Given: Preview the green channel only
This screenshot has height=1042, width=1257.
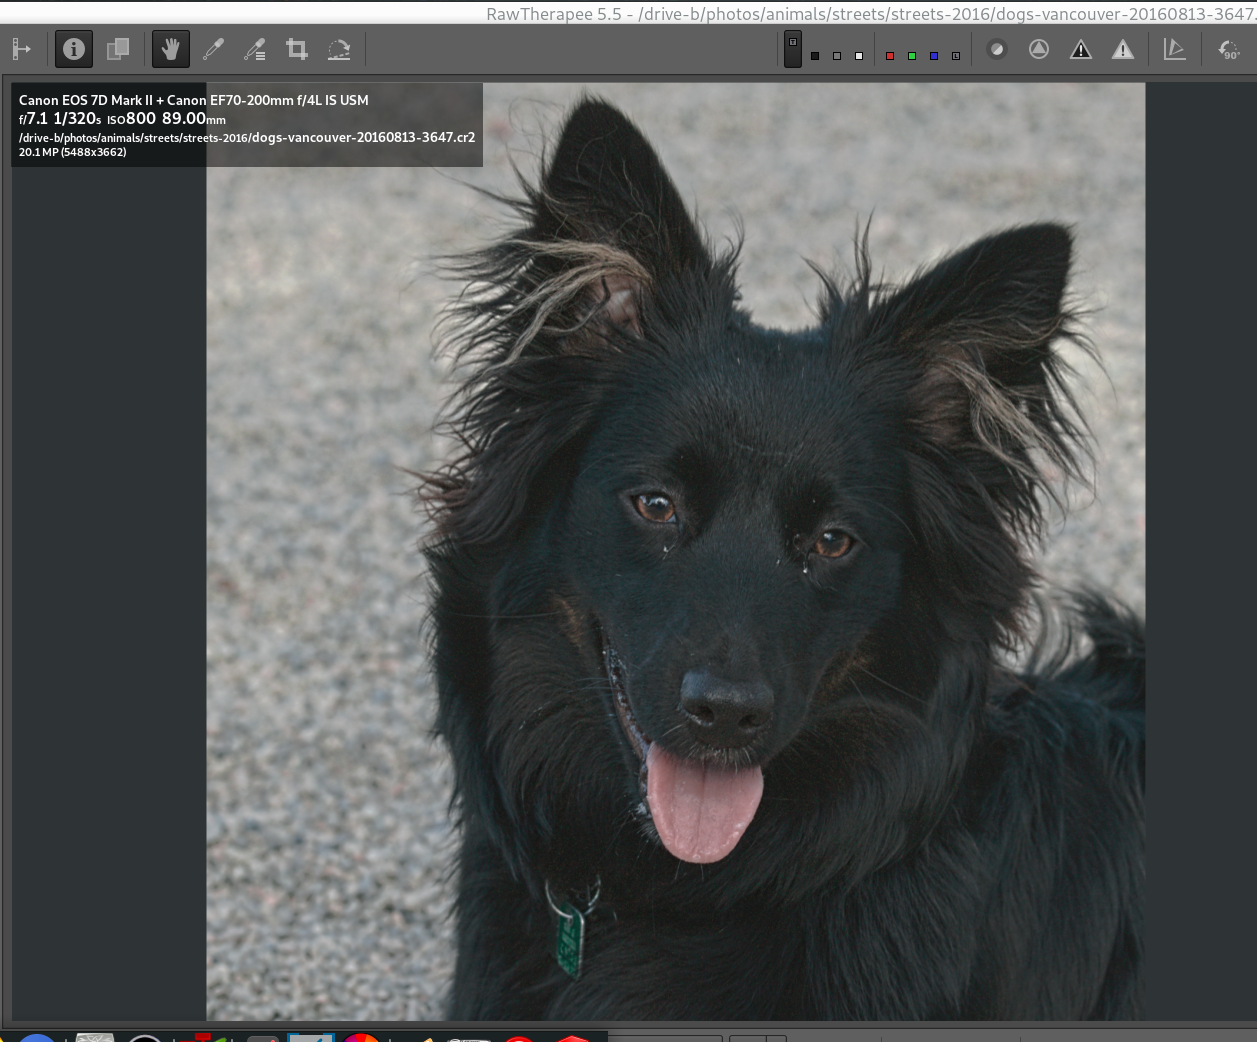Looking at the screenshot, I should [x=912, y=56].
